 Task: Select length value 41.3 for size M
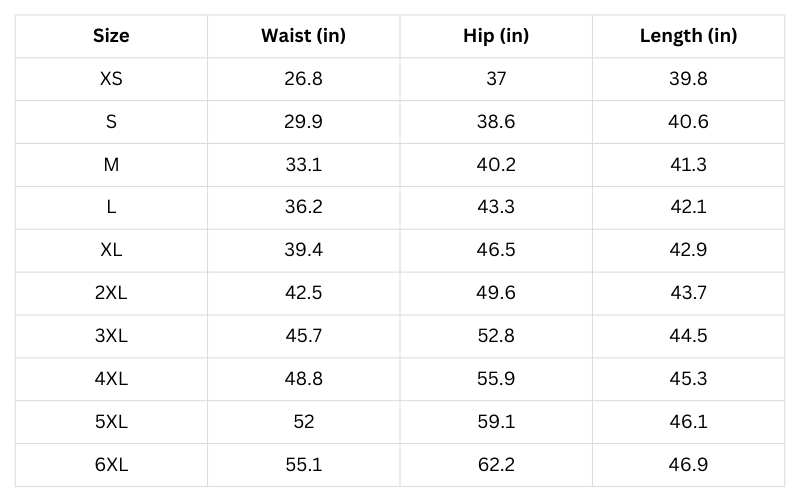coord(688,165)
